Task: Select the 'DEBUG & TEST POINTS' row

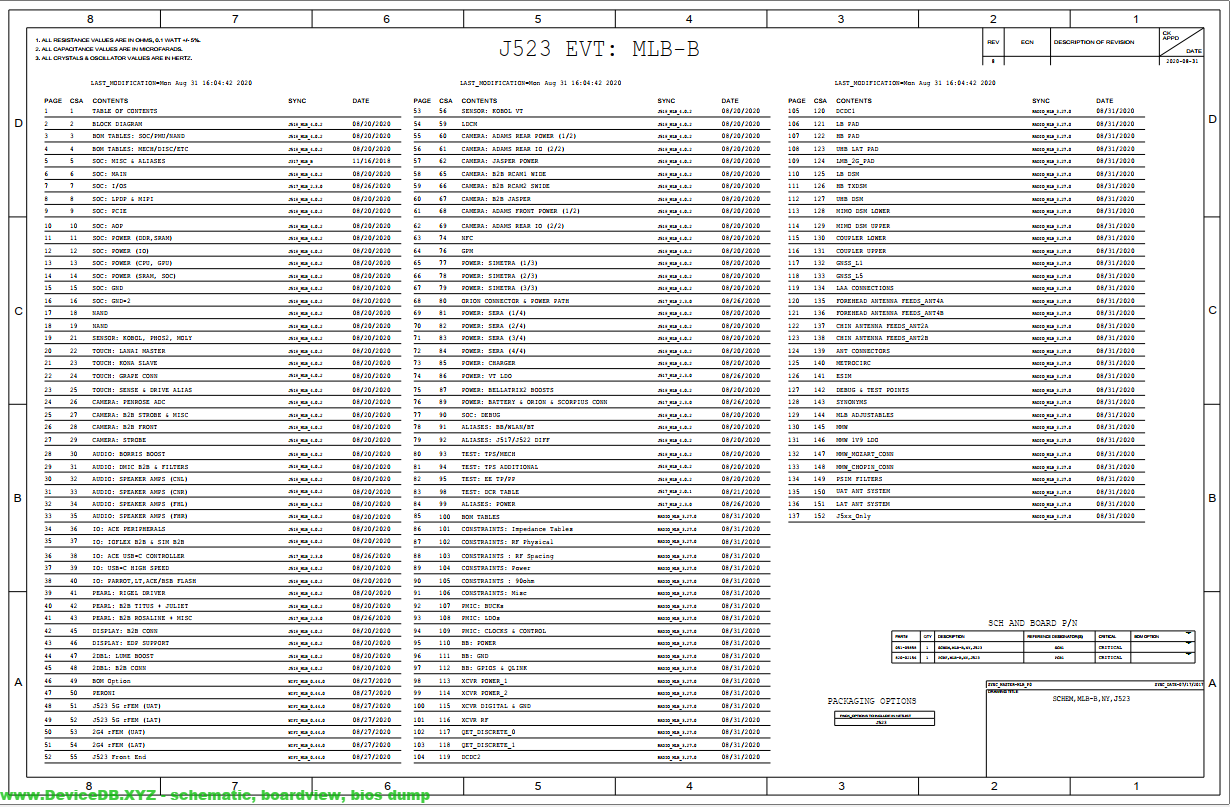Action: (x=967, y=390)
